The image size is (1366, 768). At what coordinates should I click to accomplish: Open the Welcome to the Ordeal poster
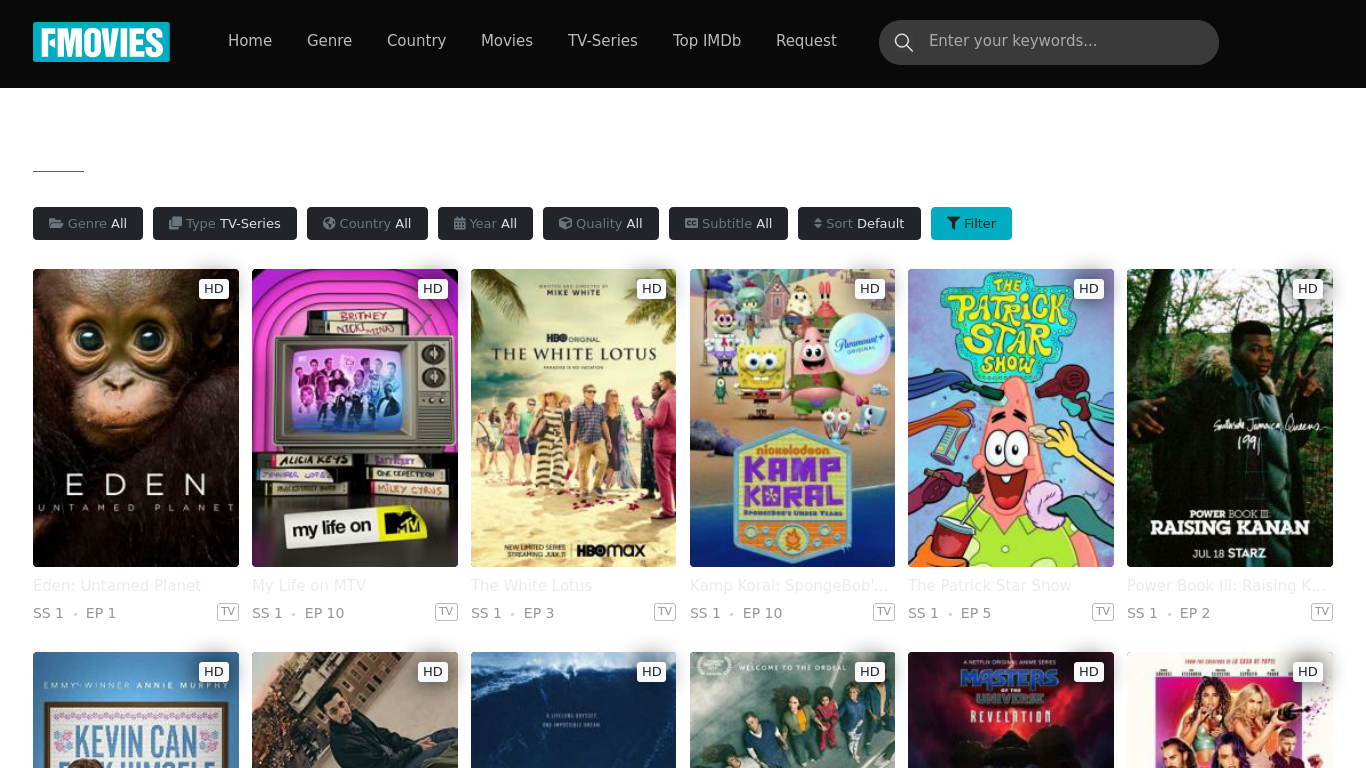792,710
